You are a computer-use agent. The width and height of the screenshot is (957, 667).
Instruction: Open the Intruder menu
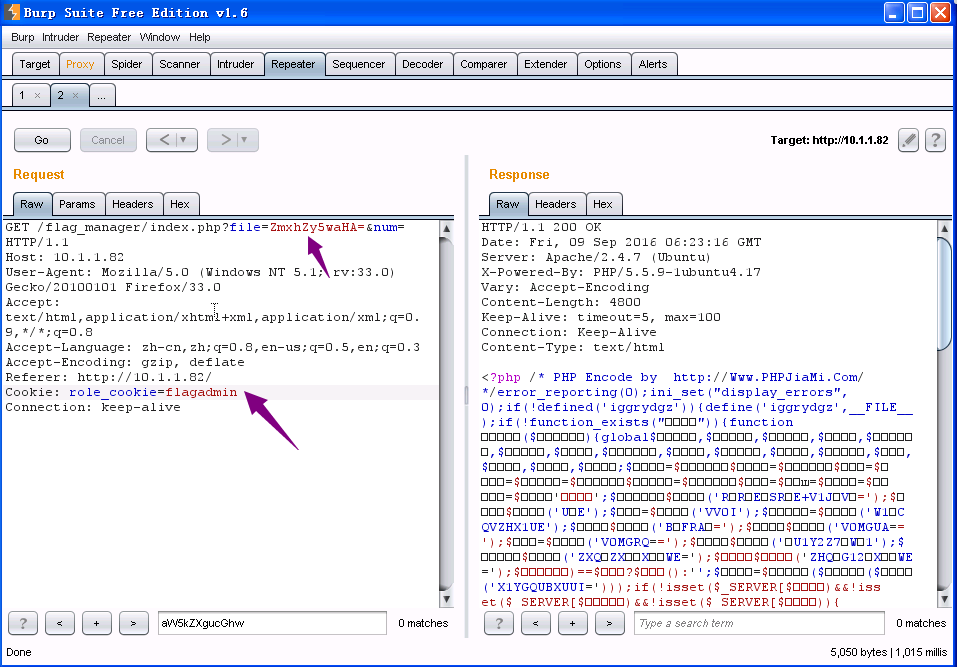coord(60,37)
